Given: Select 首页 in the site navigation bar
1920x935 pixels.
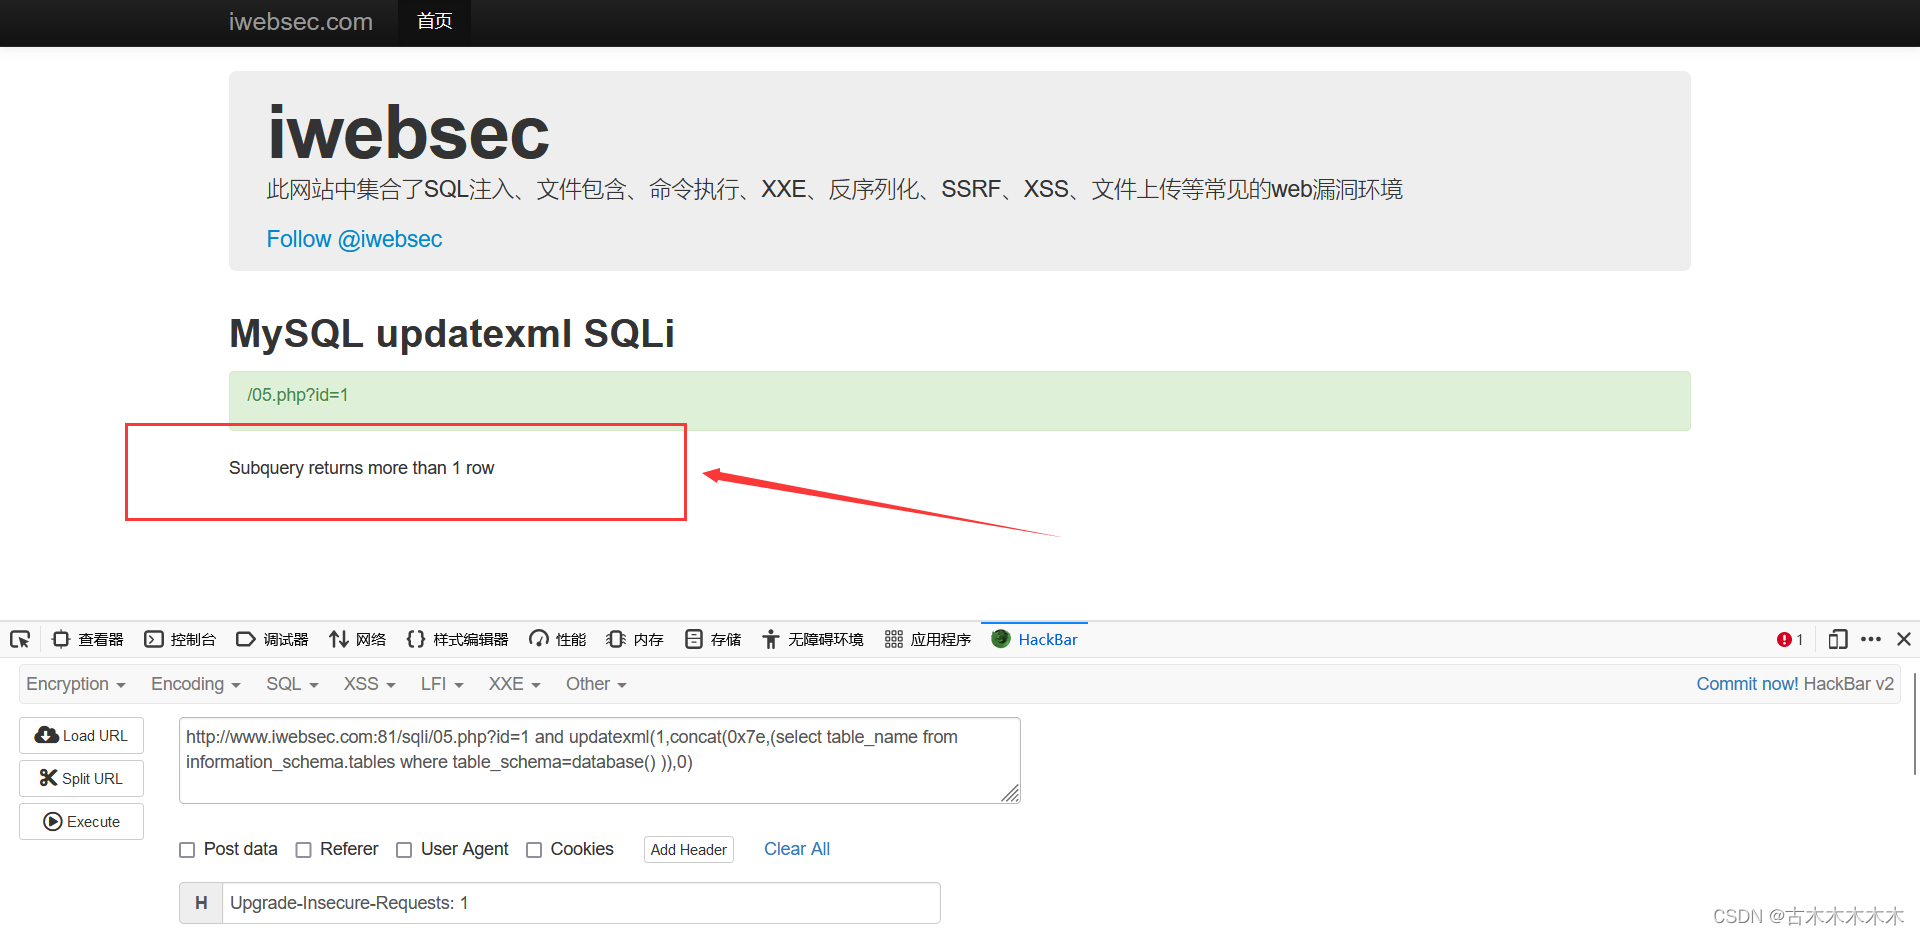Looking at the screenshot, I should 434,21.
